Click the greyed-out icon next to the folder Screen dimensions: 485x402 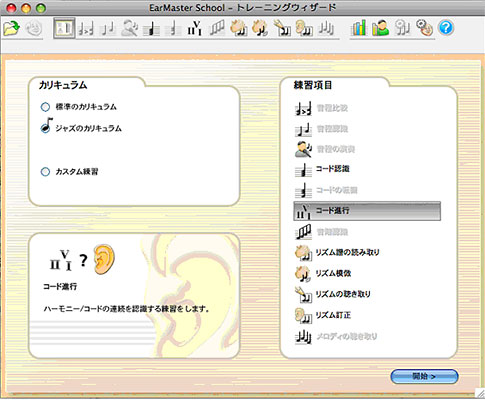(x=34, y=28)
